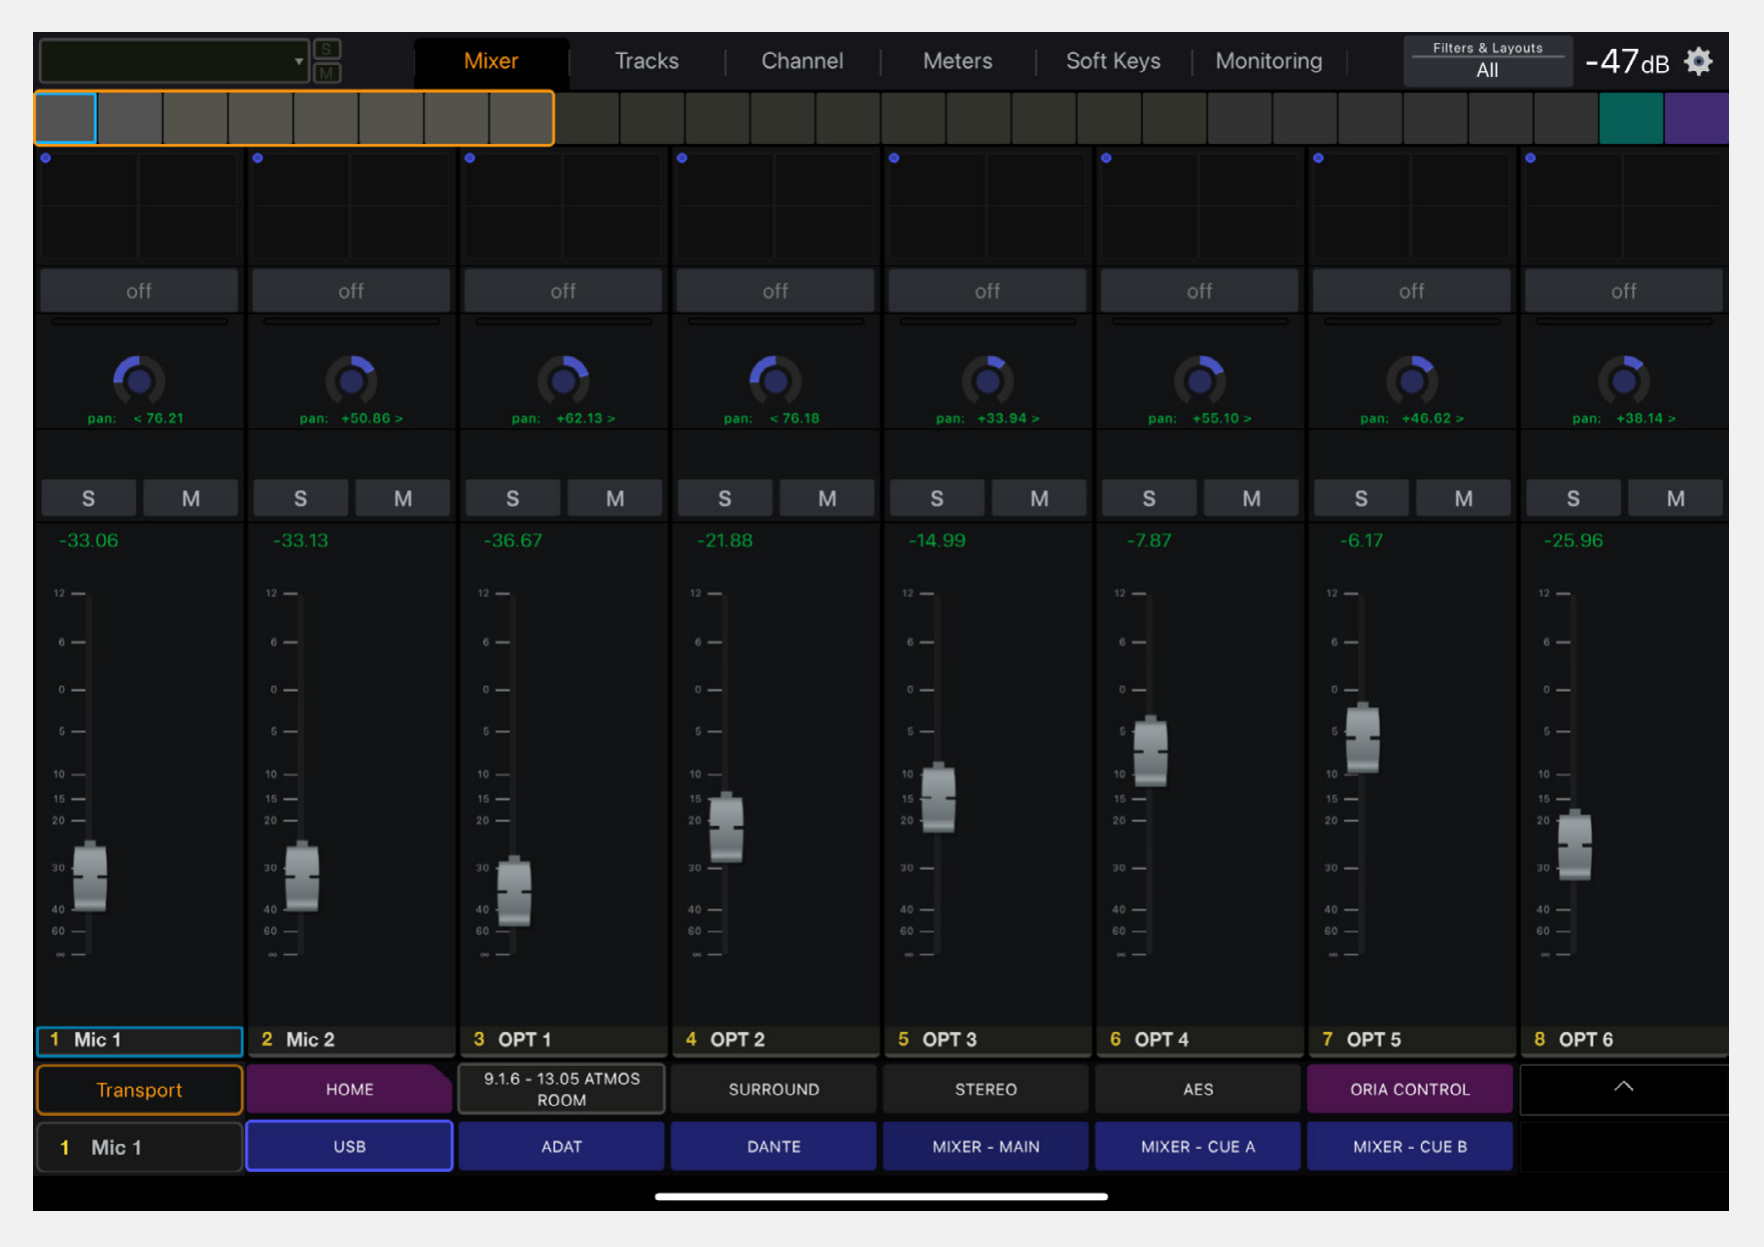Click the blue indicator dot on Mic 1 strip
This screenshot has width=1764, height=1247.
tap(46, 158)
